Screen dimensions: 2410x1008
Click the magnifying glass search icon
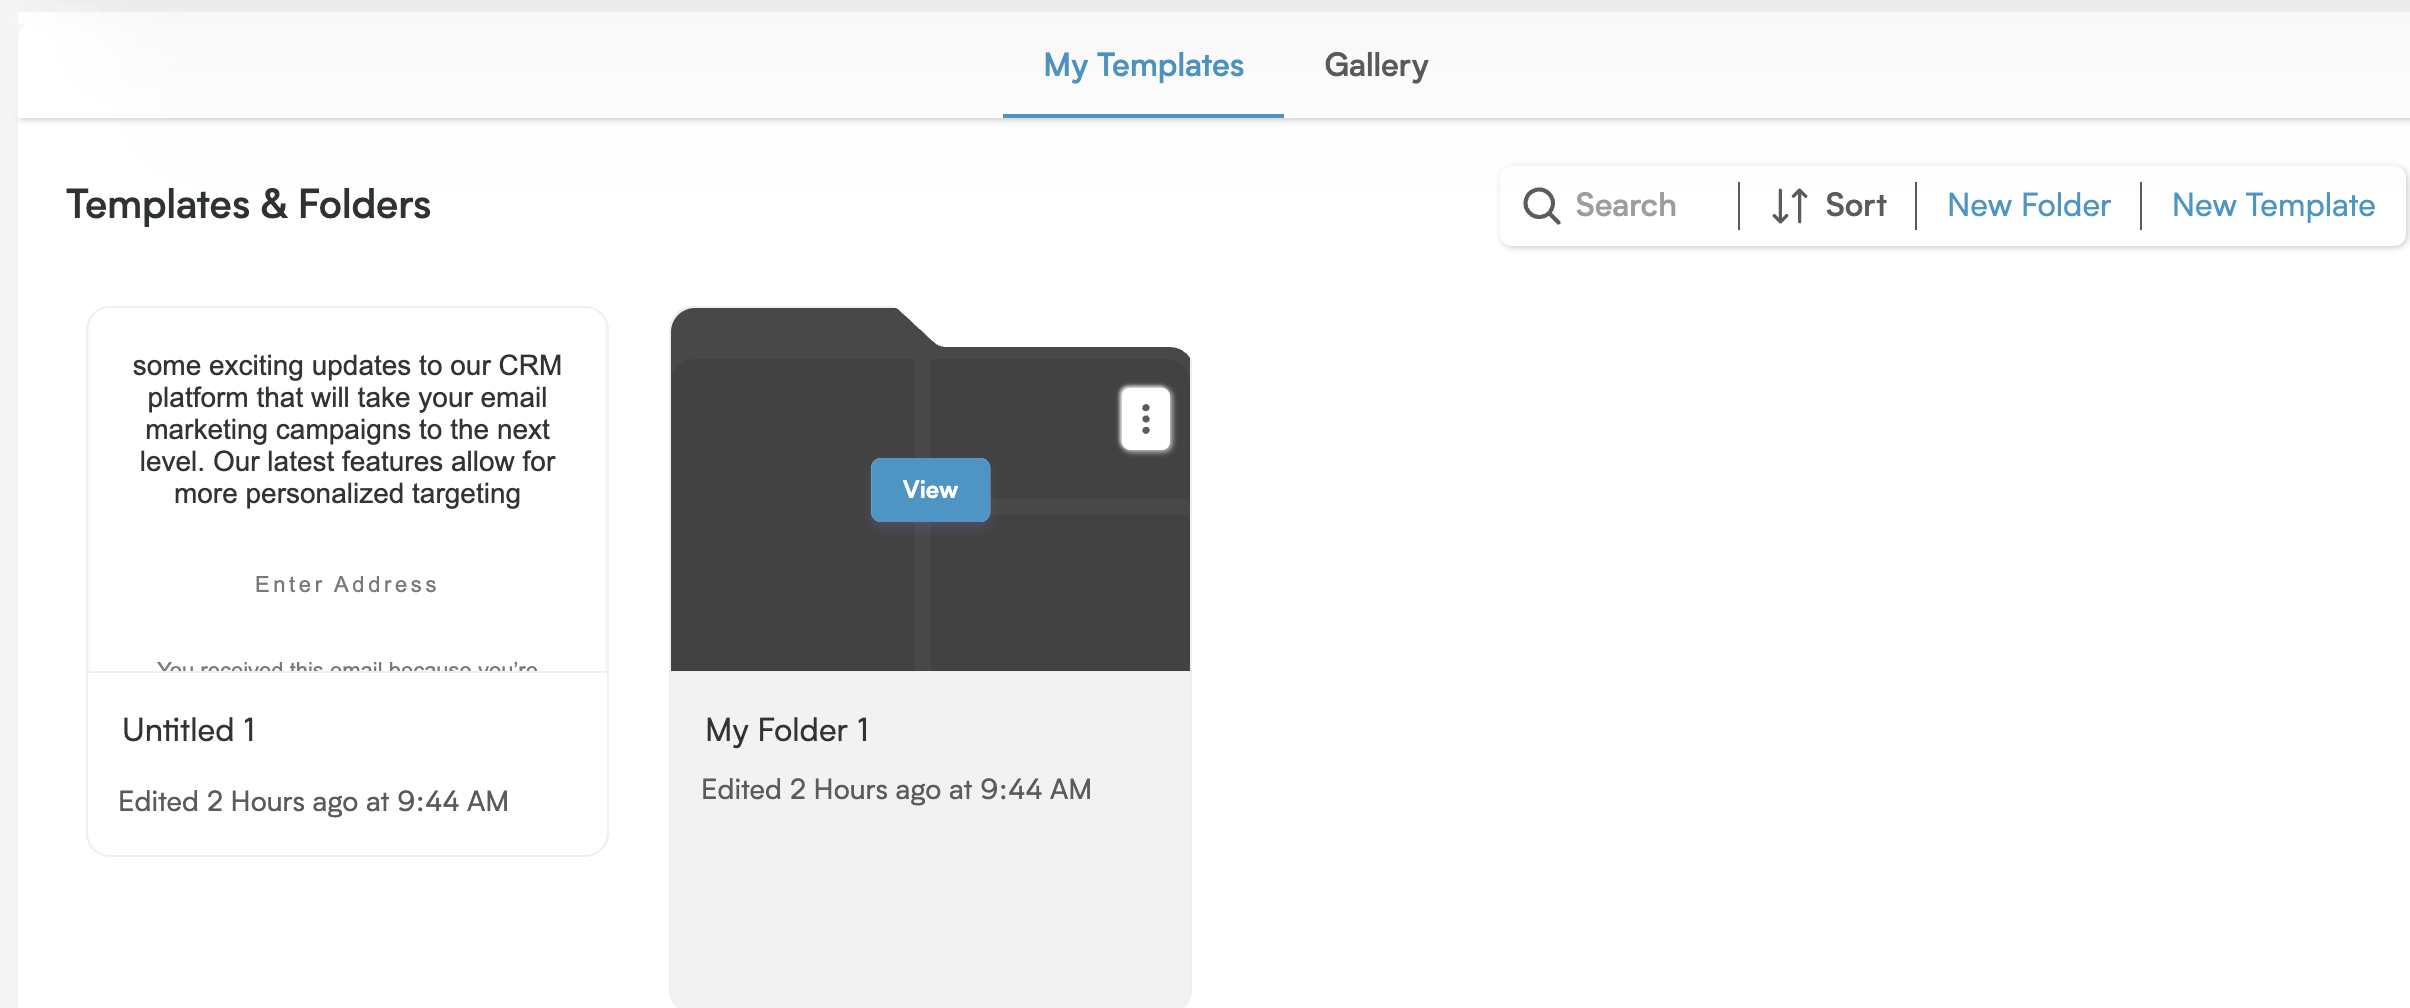(1541, 206)
